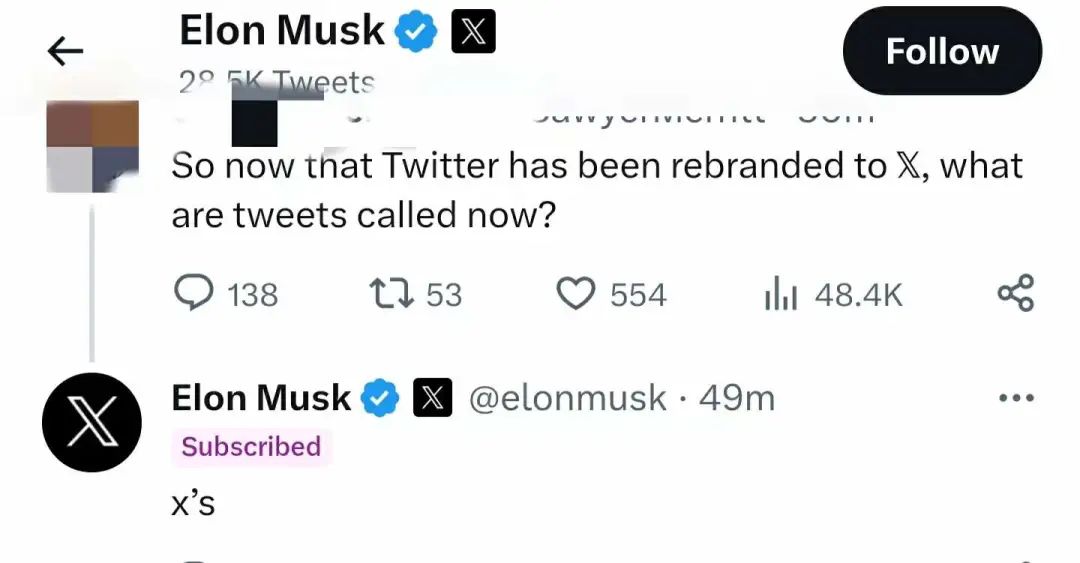This screenshot has height=563, width=1080.
Task: Open more options on Elon Musk's reply
Action: tap(1016, 398)
